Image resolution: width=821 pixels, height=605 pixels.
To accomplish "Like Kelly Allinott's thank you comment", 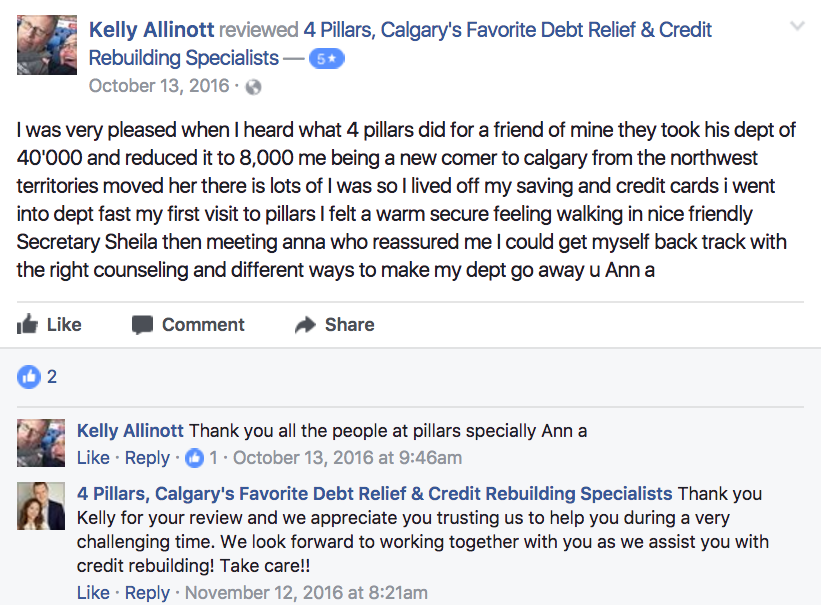I will (93, 458).
